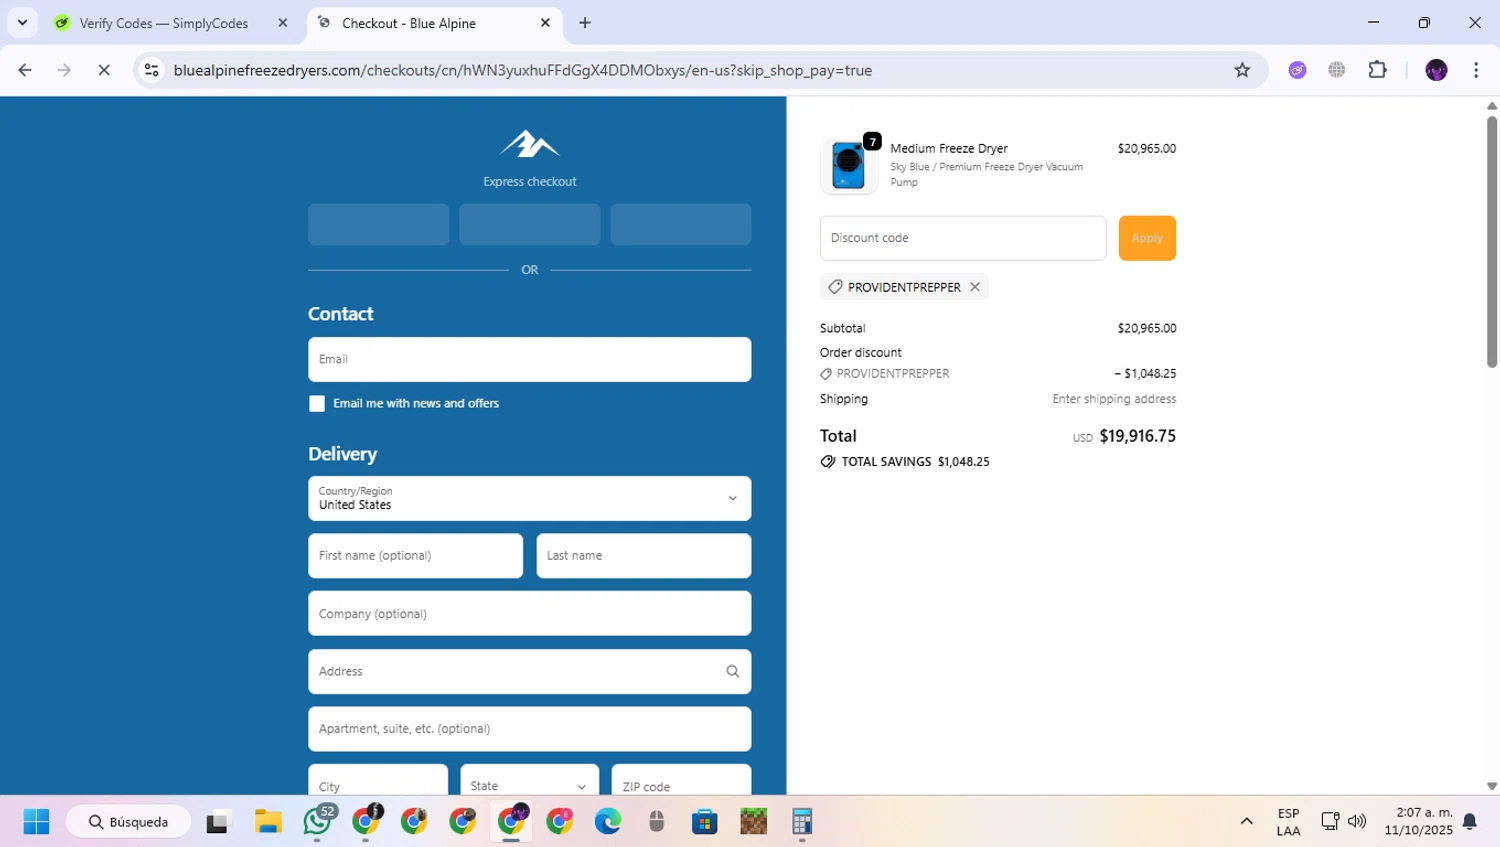Open the Extensions puzzle piece menu

click(x=1378, y=70)
